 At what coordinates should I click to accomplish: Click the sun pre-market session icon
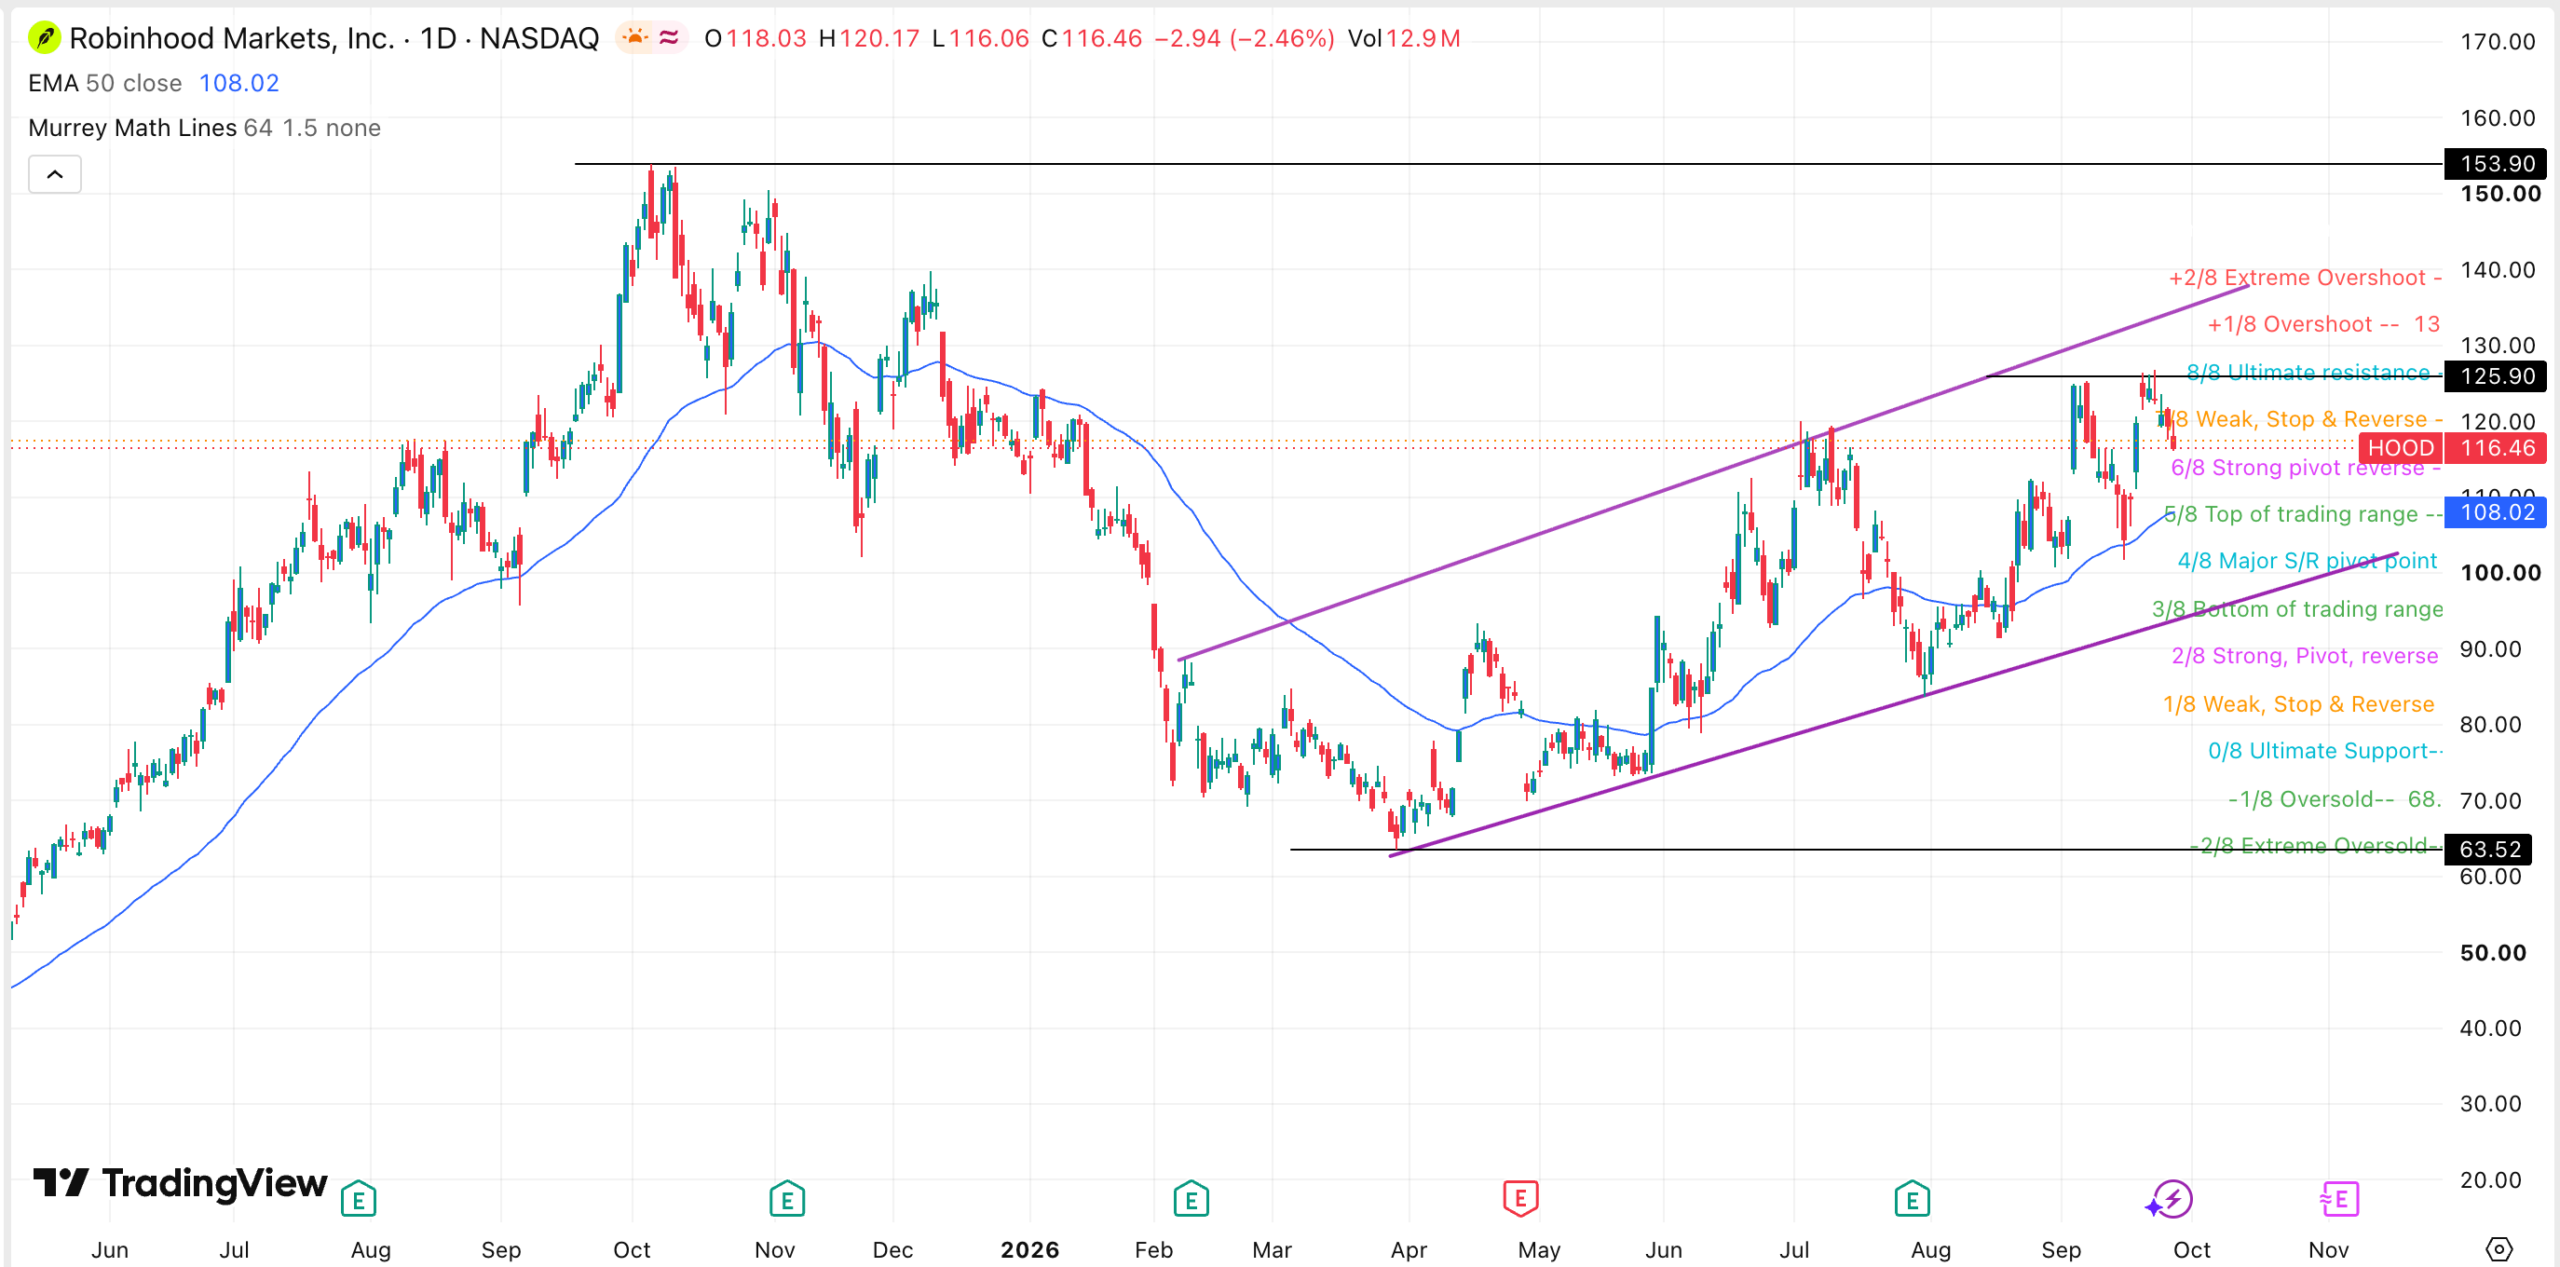click(635, 38)
